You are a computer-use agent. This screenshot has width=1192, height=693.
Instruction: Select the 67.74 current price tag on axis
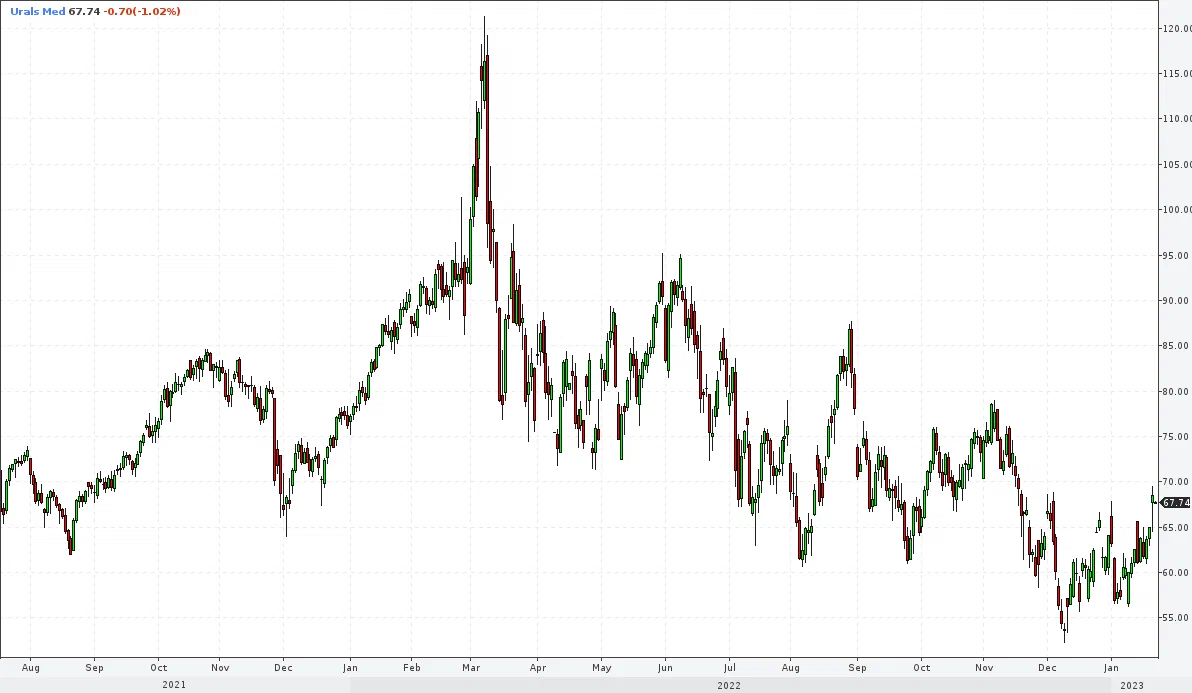pyautogui.click(x=1176, y=502)
